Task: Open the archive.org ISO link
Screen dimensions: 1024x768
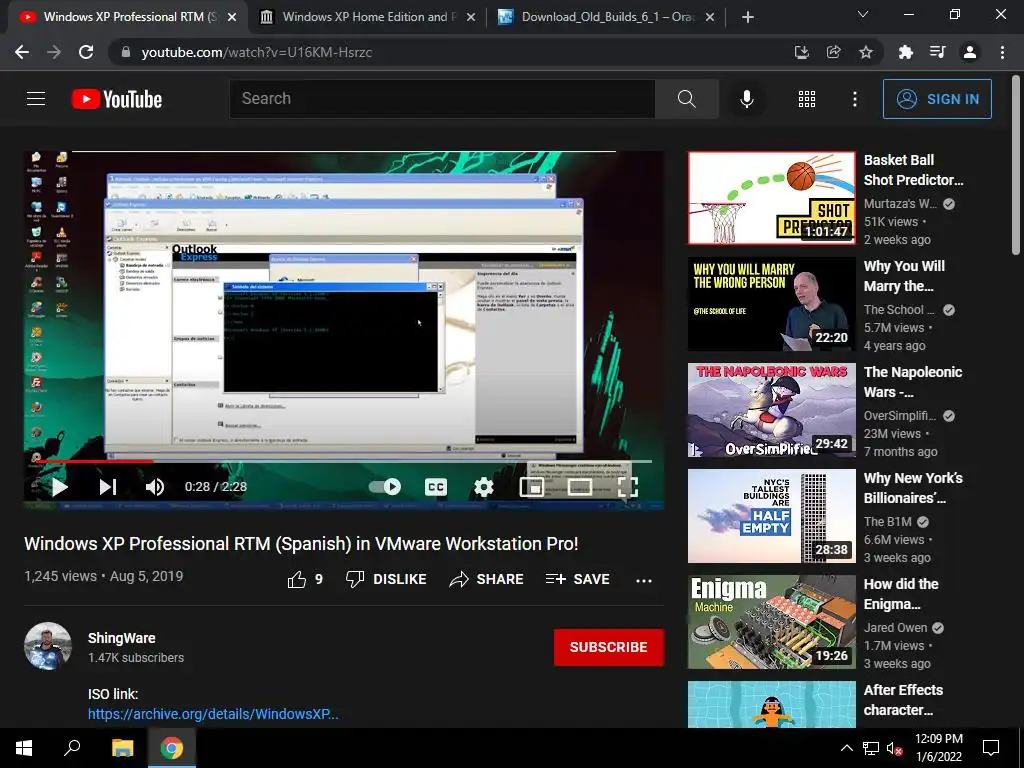Action: (213, 714)
